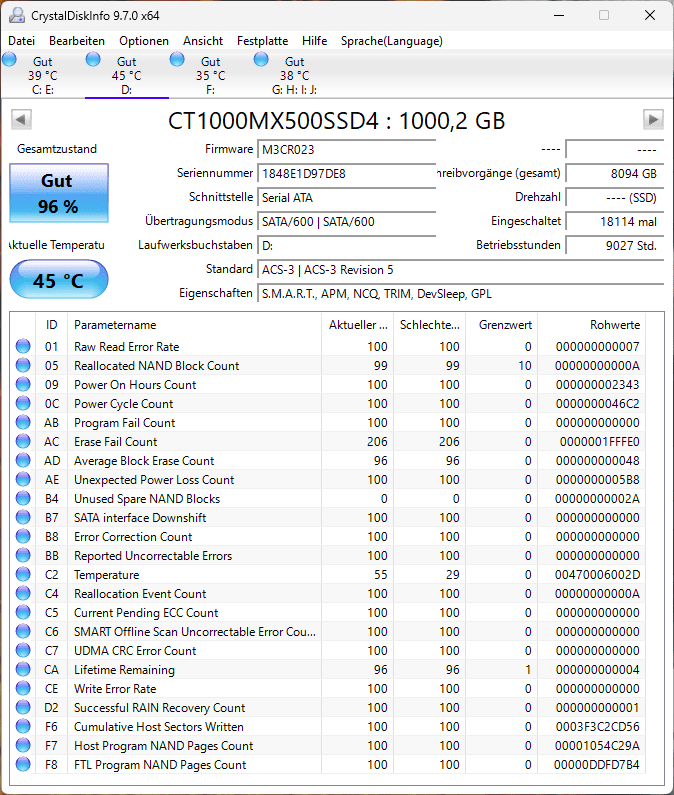Click status icon of Power Cycle Count

tap(23, 403)
